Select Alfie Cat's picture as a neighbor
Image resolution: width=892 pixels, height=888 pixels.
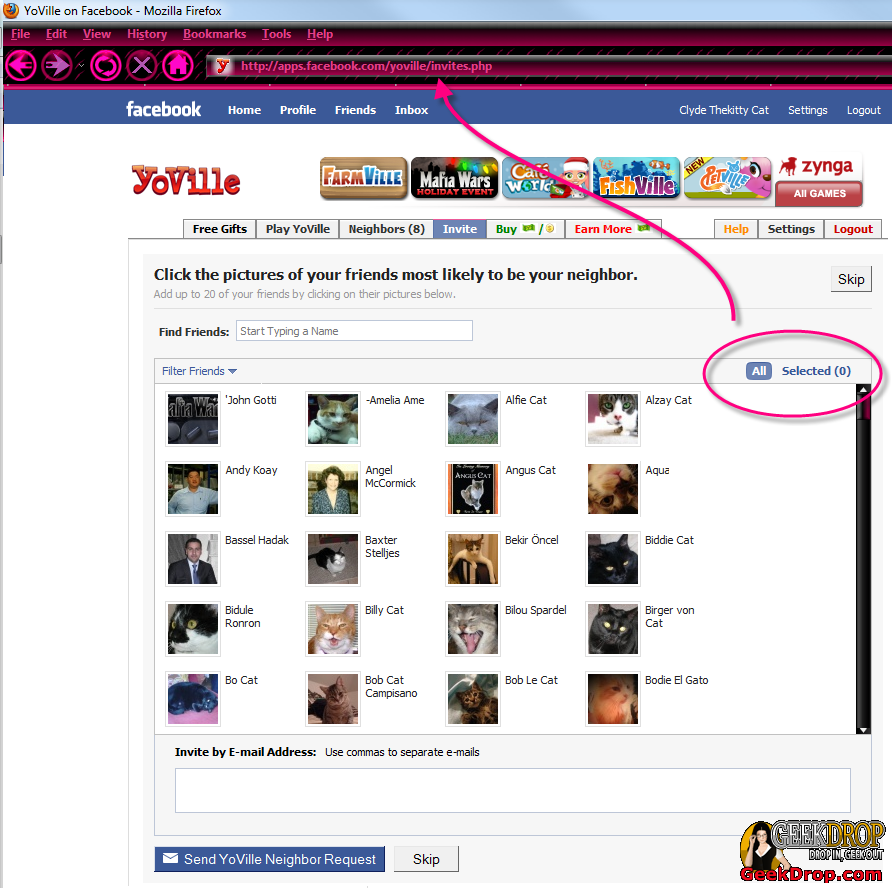coord(472,419)
